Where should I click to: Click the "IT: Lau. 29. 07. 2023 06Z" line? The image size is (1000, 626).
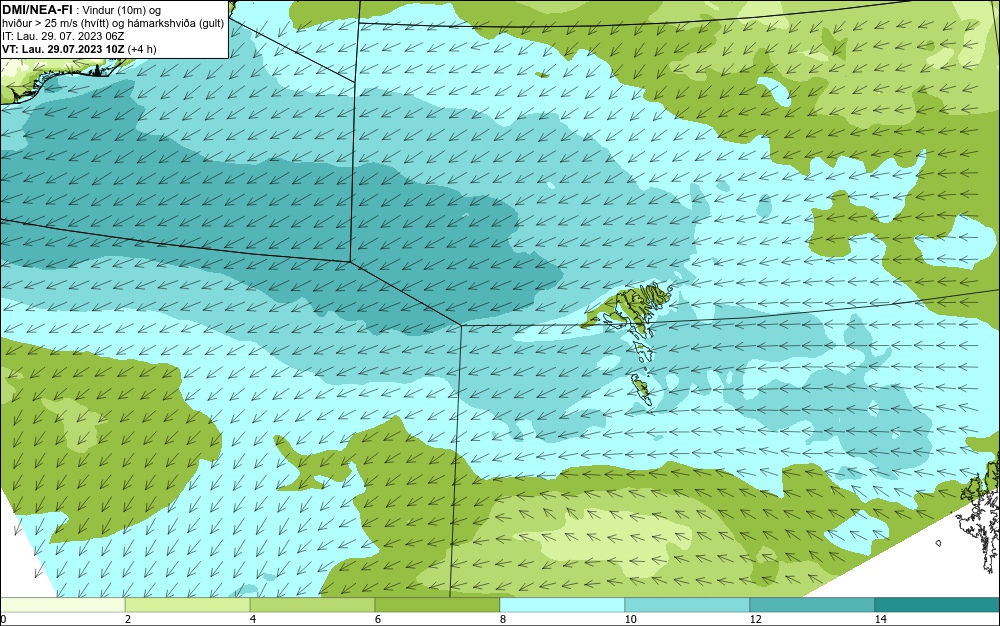click(x=62, y=36)
